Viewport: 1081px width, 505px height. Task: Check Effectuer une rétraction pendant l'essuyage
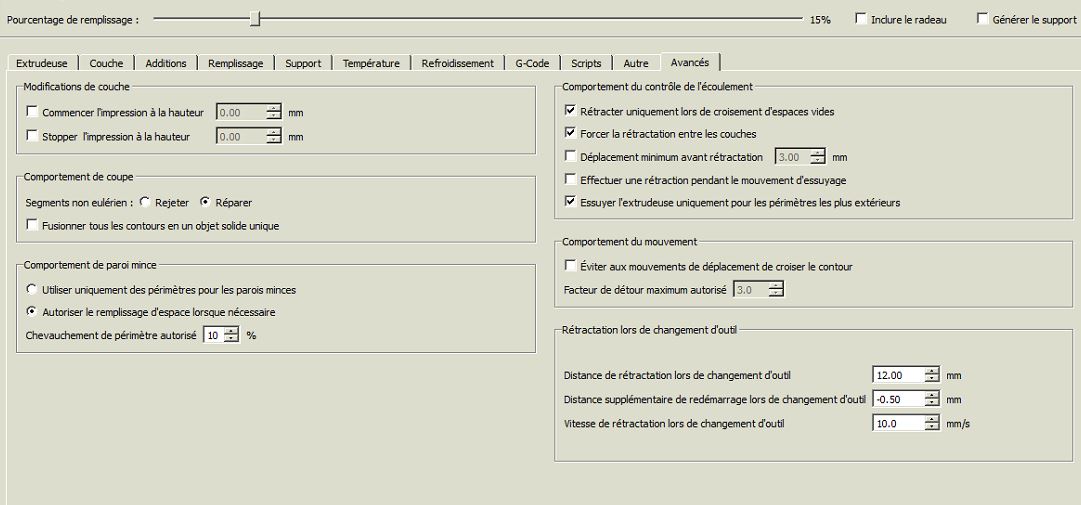point(570,179)
